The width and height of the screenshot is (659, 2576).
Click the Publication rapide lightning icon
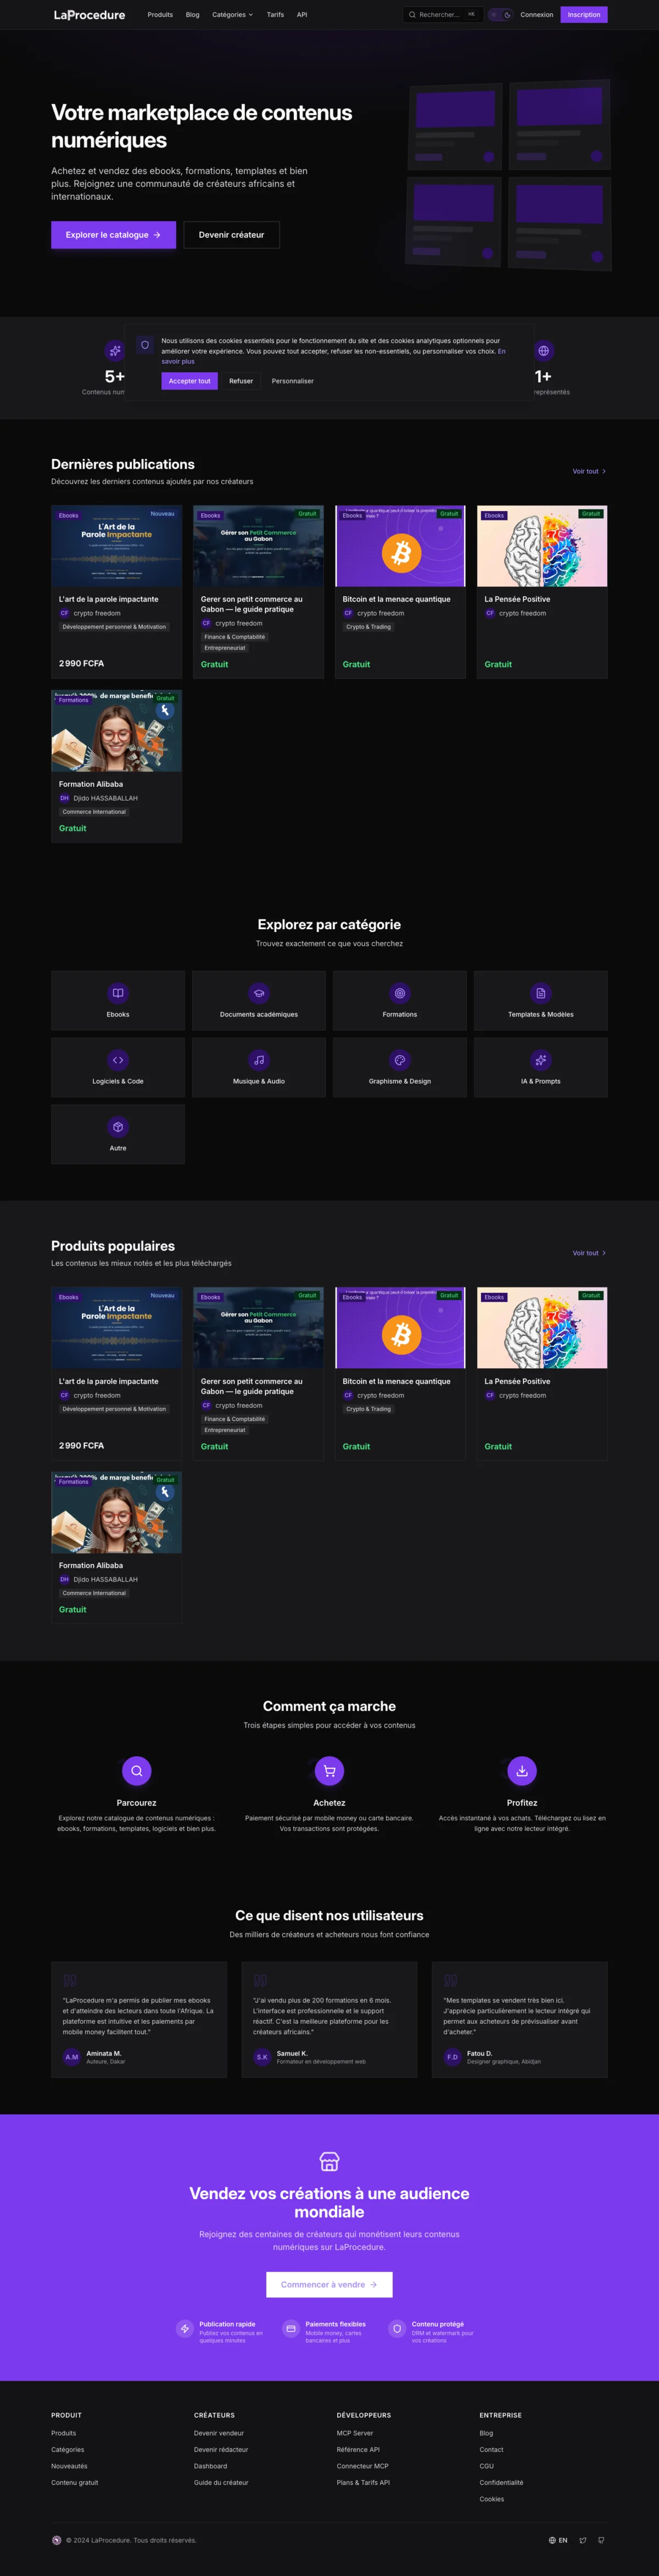185,2328
